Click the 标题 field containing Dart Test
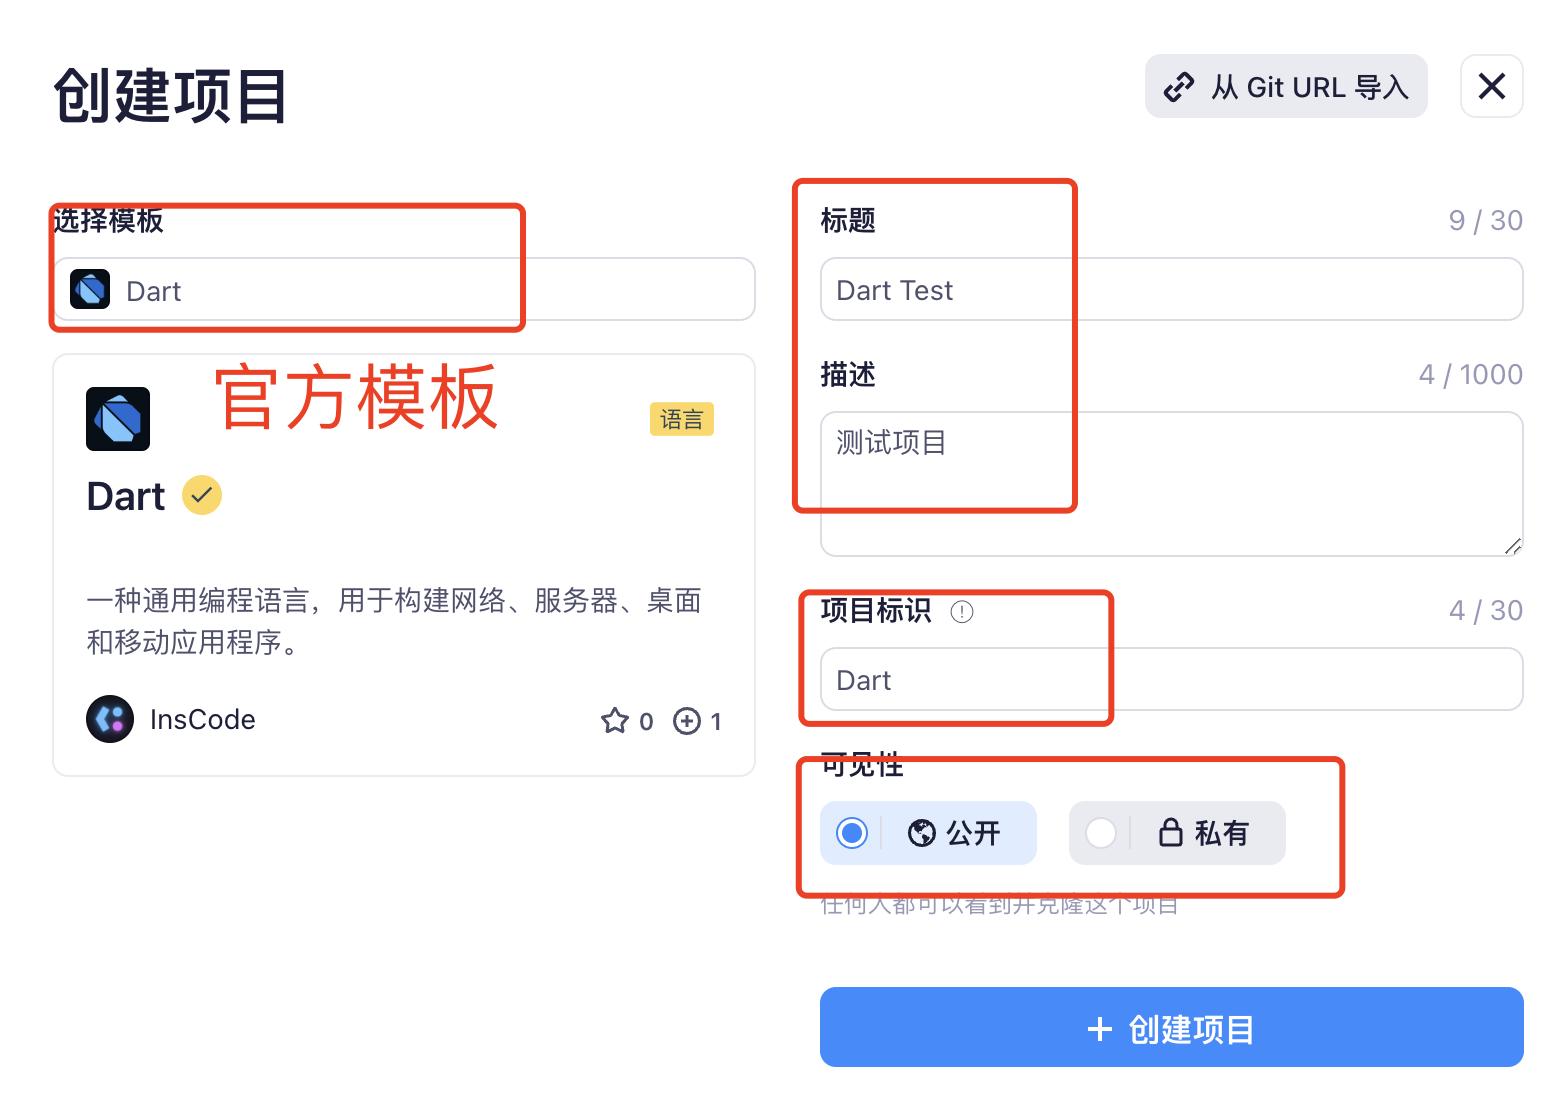1562x1100 pixels. 1172,290
